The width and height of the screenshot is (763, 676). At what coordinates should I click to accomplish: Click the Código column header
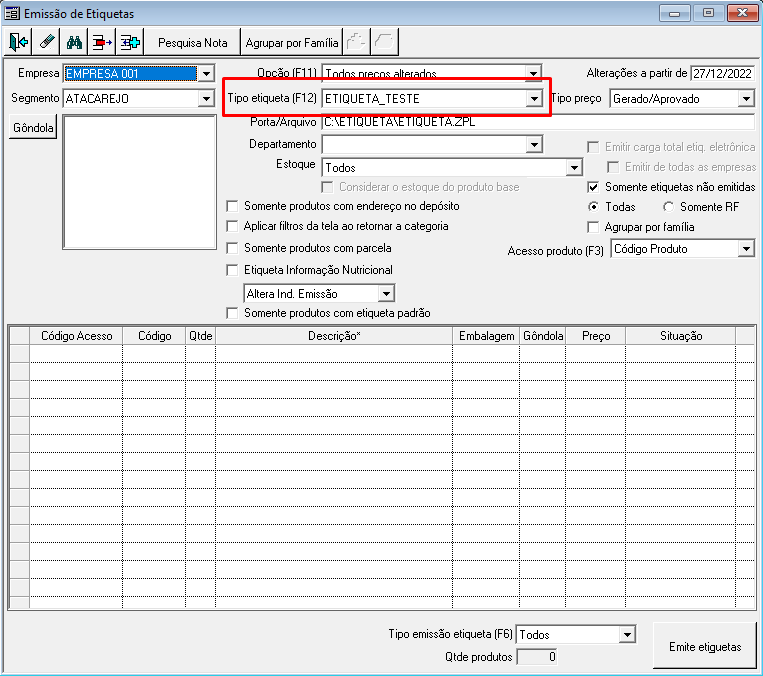[154, 336]
